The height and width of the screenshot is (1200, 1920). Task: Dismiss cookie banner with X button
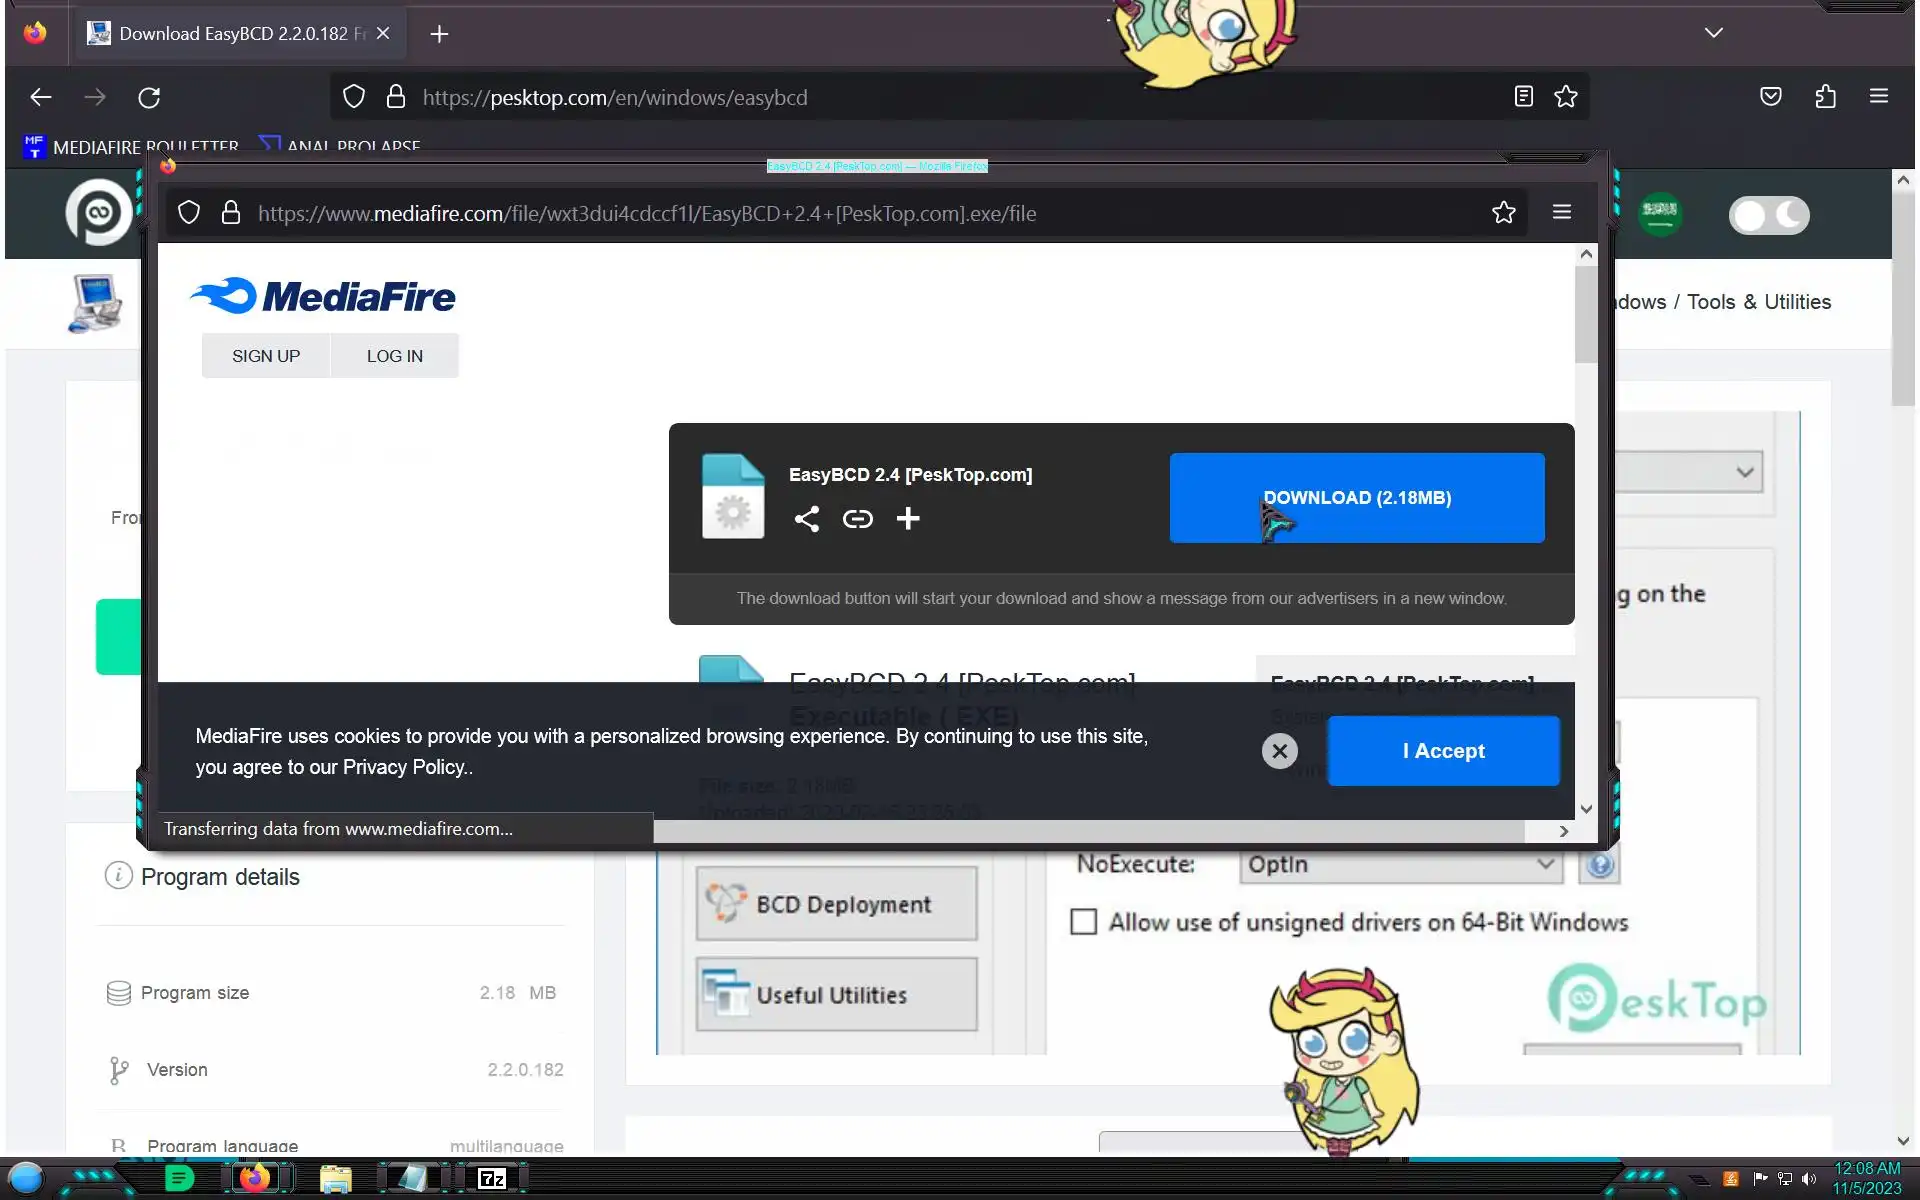click(1279, 751)
